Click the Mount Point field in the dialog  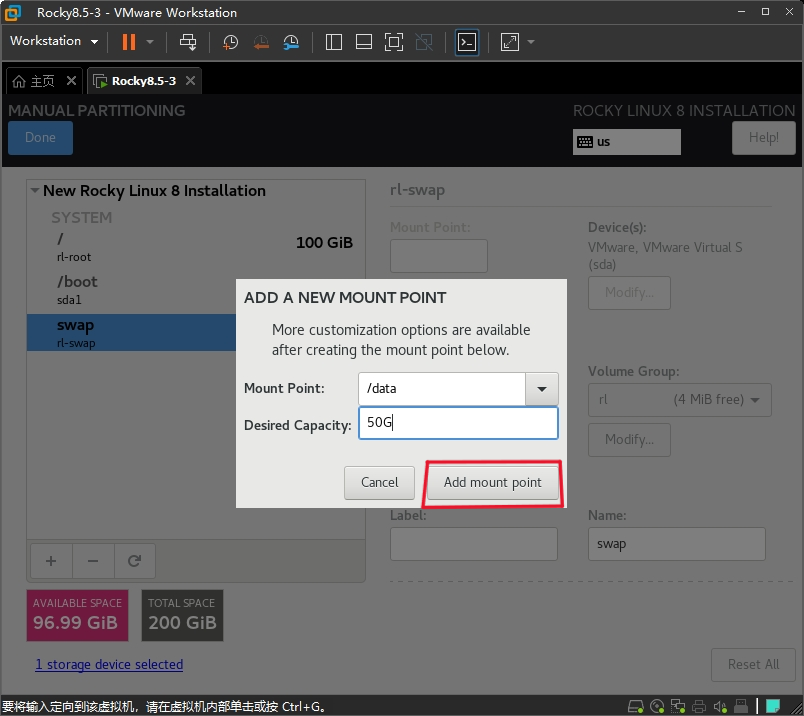coord(441,389)
